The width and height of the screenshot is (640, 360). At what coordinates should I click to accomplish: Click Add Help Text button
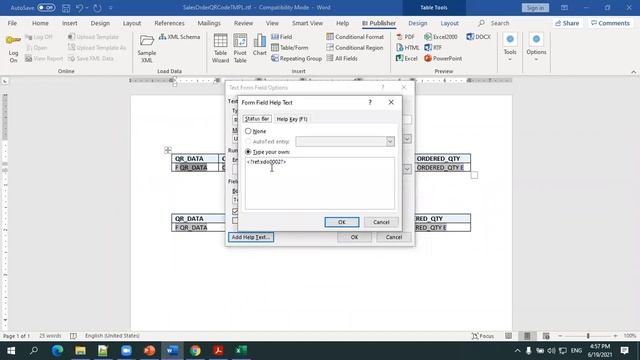pyautogui.click(x=251, y=237)
